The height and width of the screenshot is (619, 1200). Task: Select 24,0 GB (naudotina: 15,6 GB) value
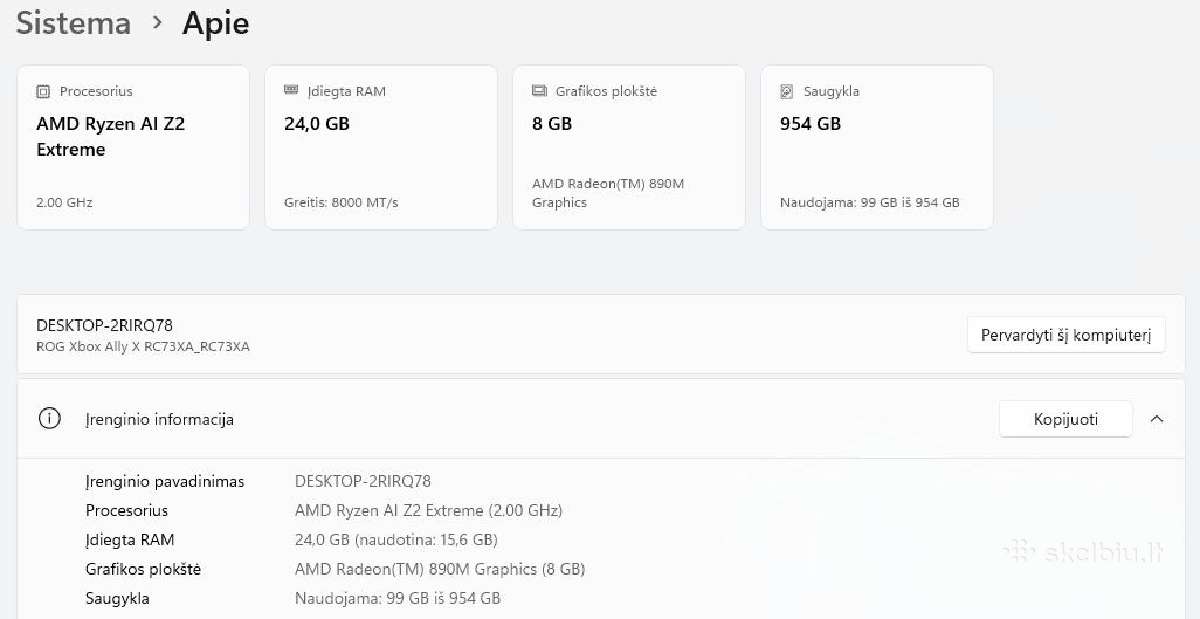pyautogui.click(x=396, y=539)
